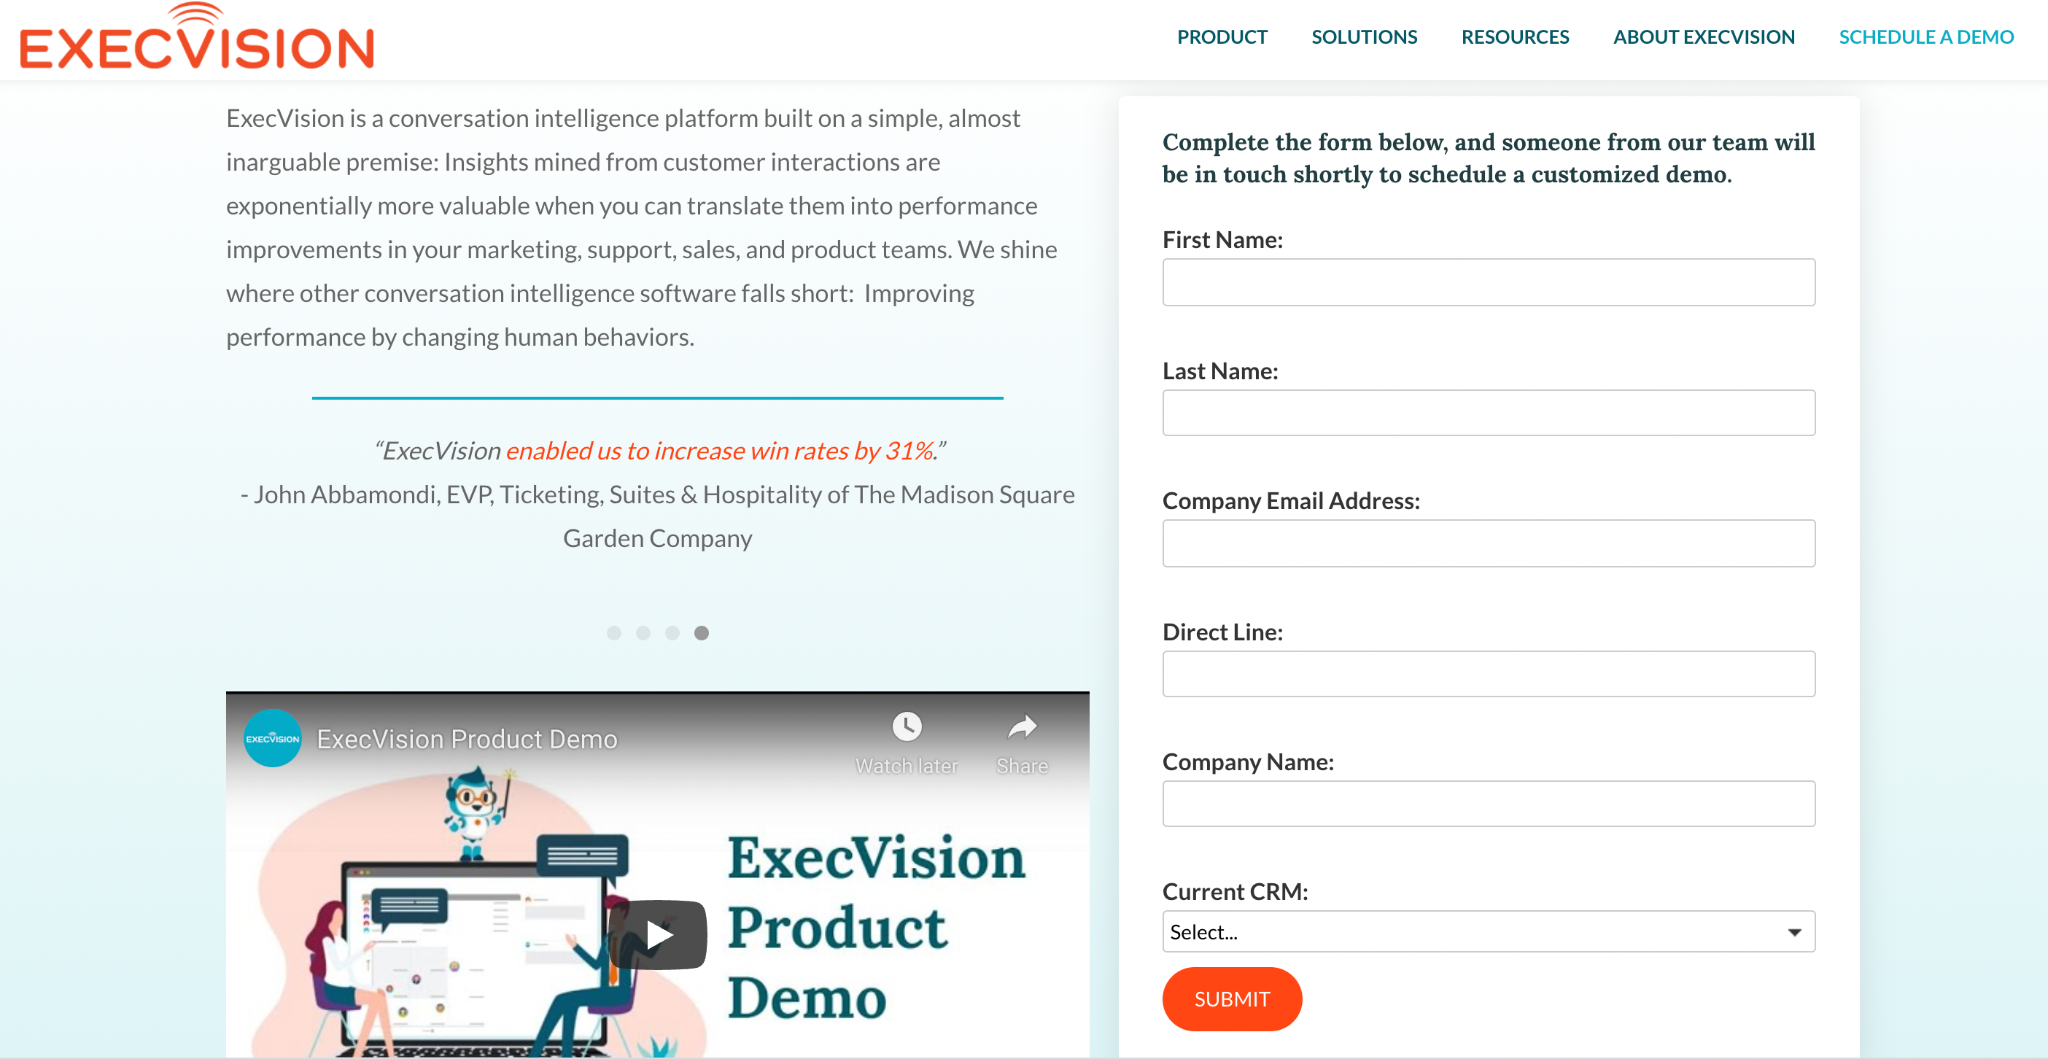Click the First Name input field
Screen dimensions: 2048x1059
coord(1488,282)
